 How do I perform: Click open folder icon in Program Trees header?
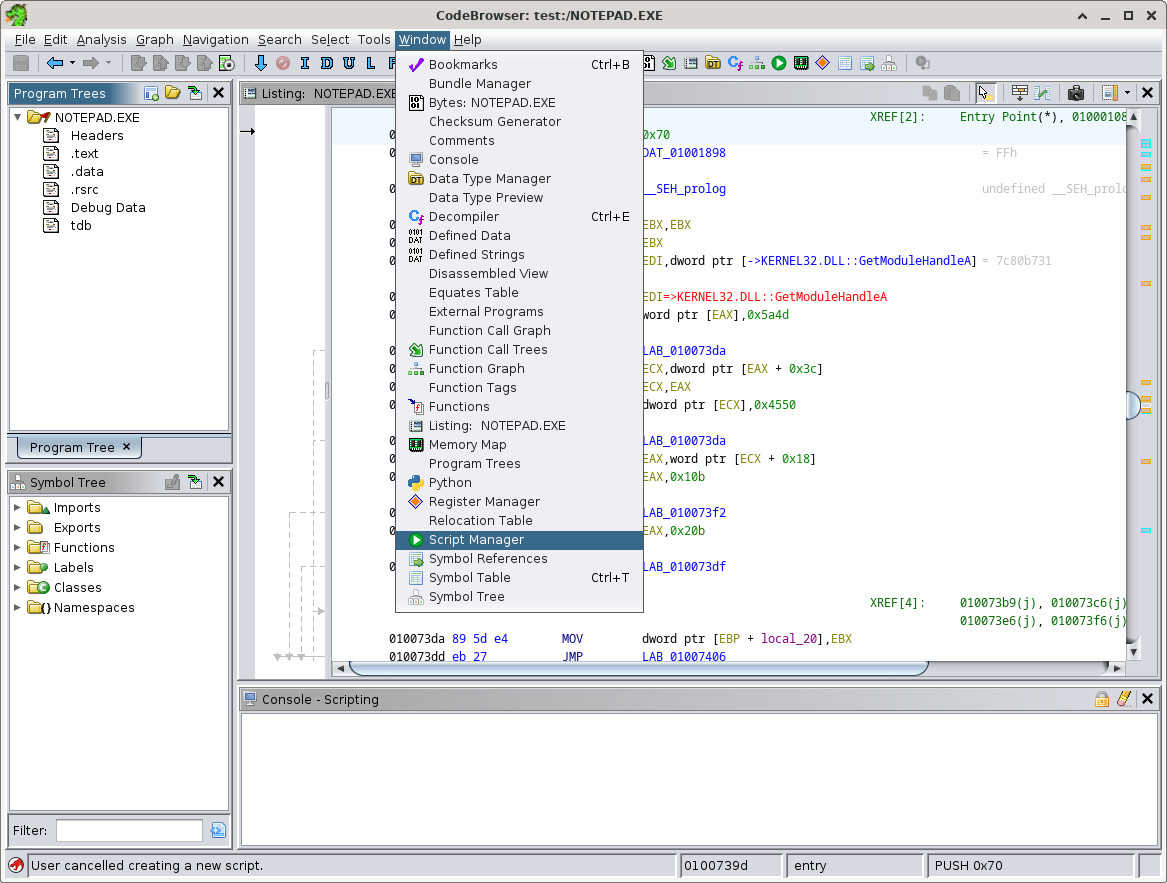tap(173, 93)
